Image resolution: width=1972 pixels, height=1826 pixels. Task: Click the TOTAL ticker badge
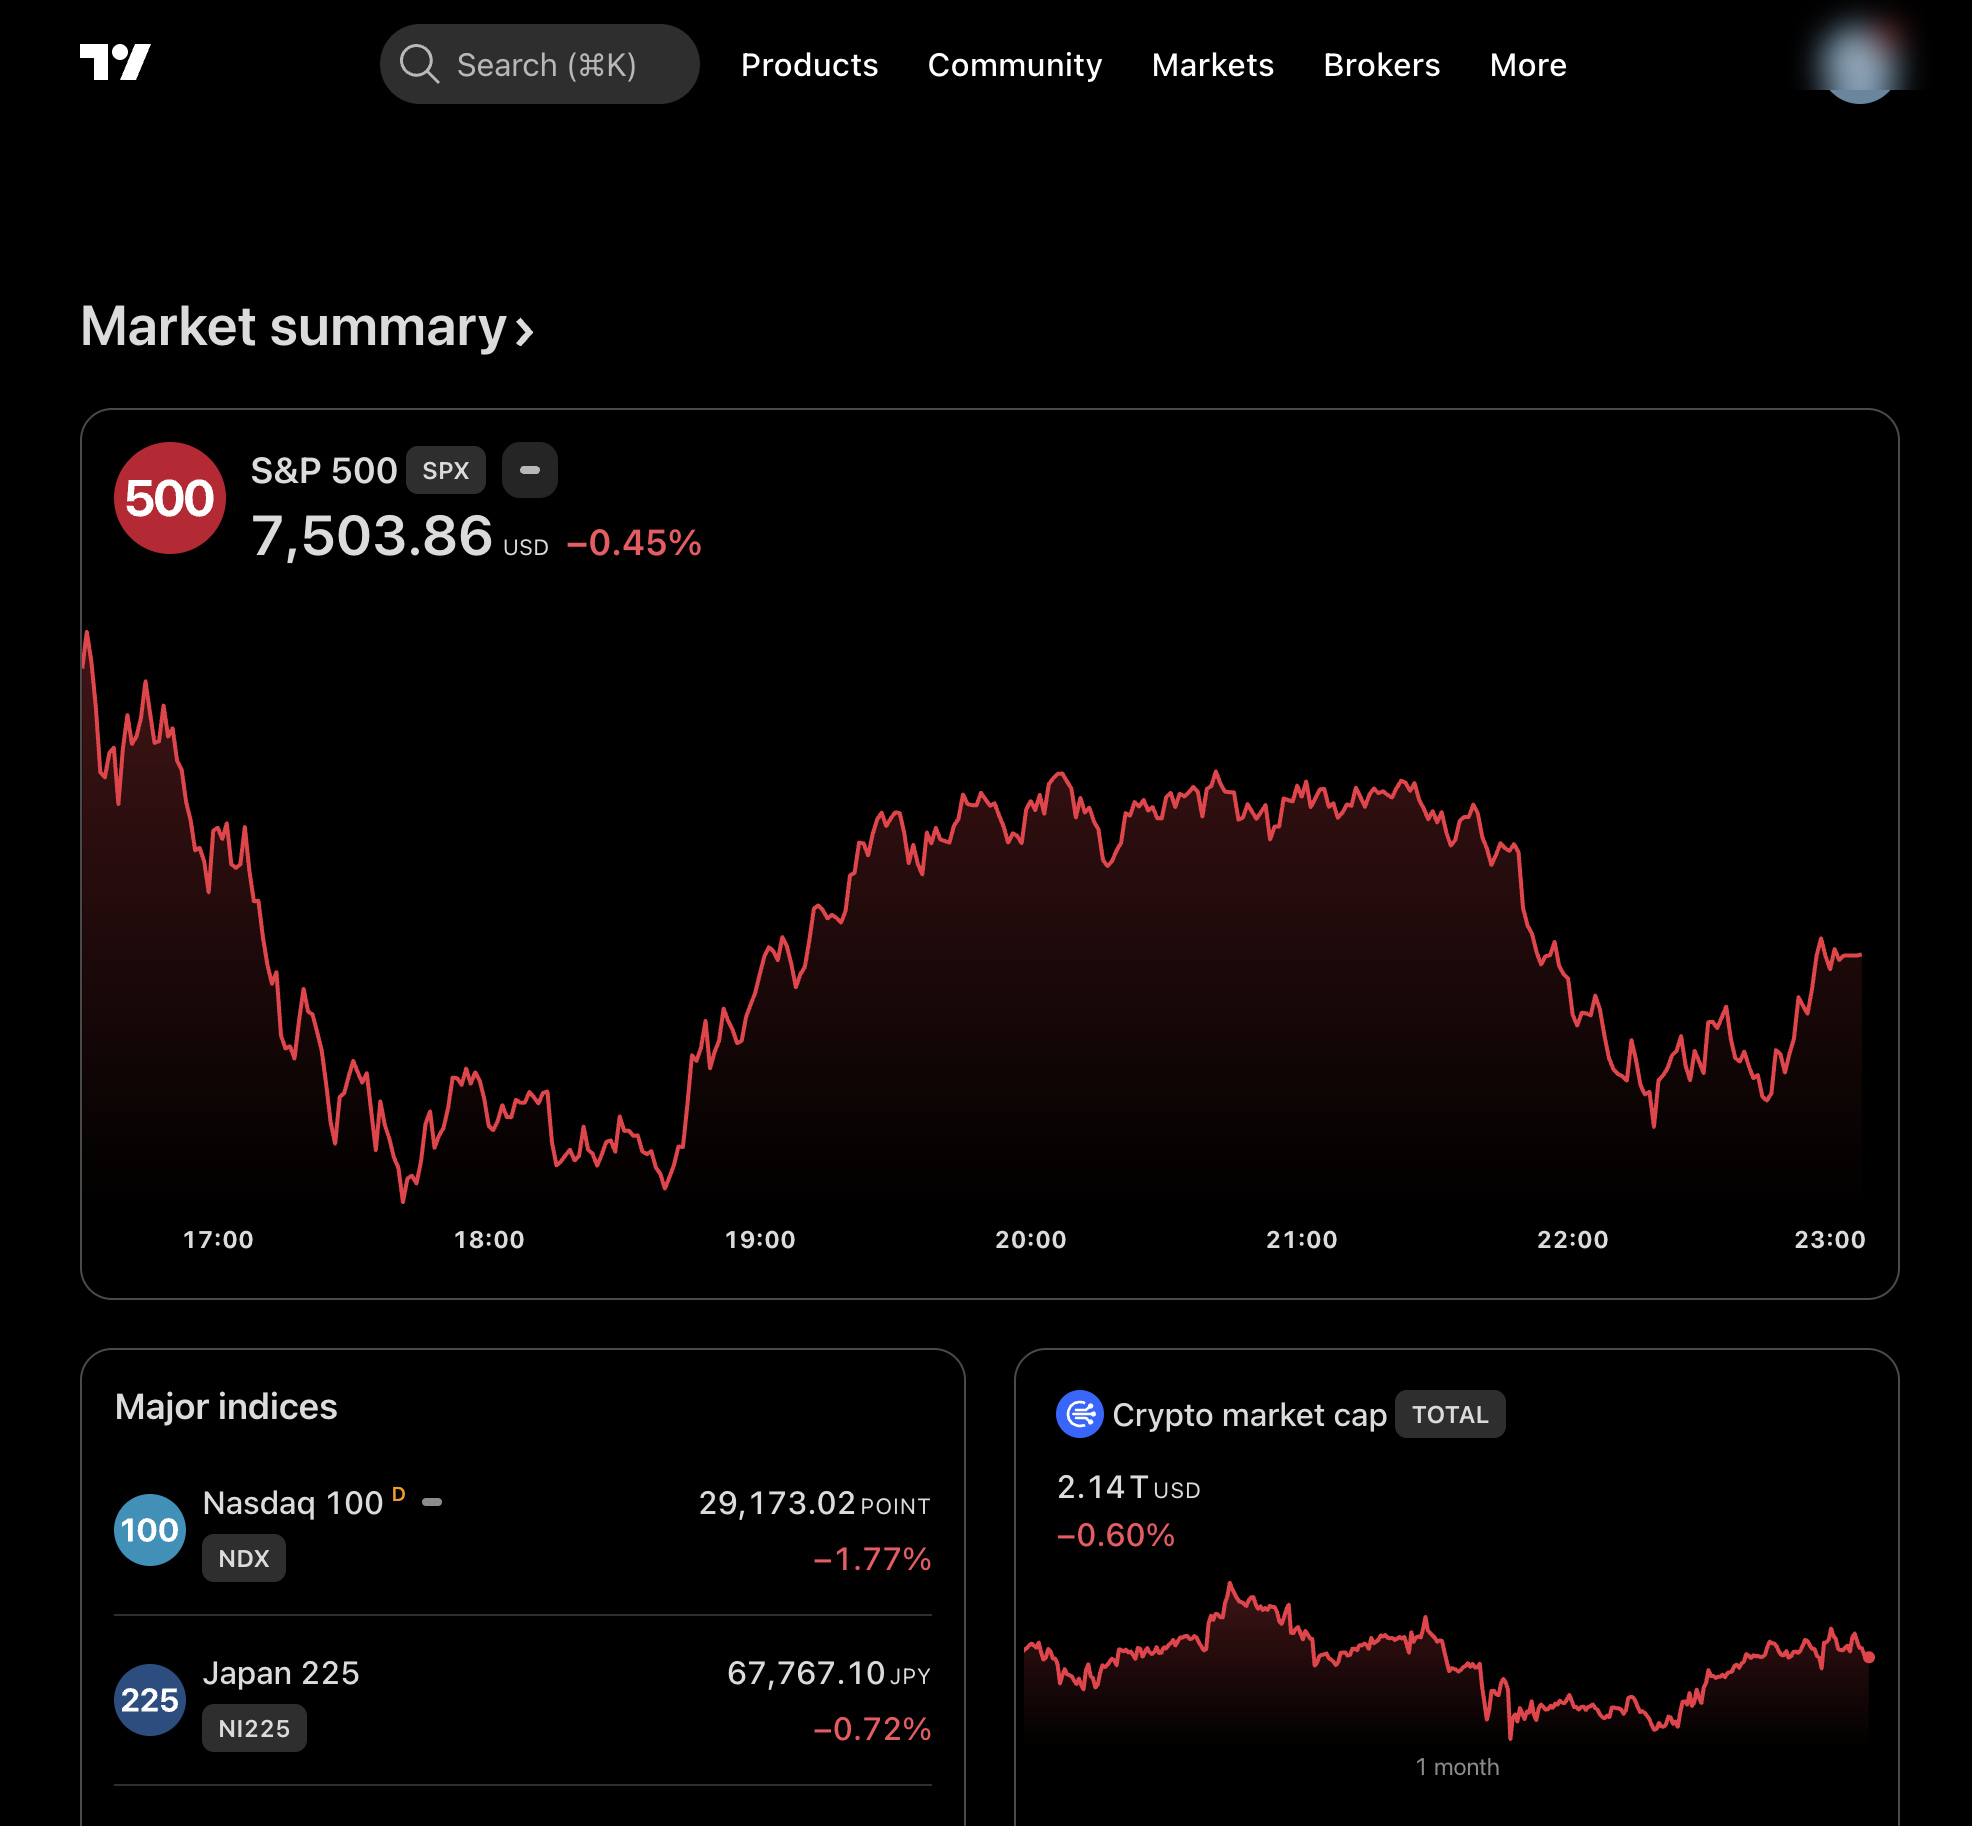1450,1414
